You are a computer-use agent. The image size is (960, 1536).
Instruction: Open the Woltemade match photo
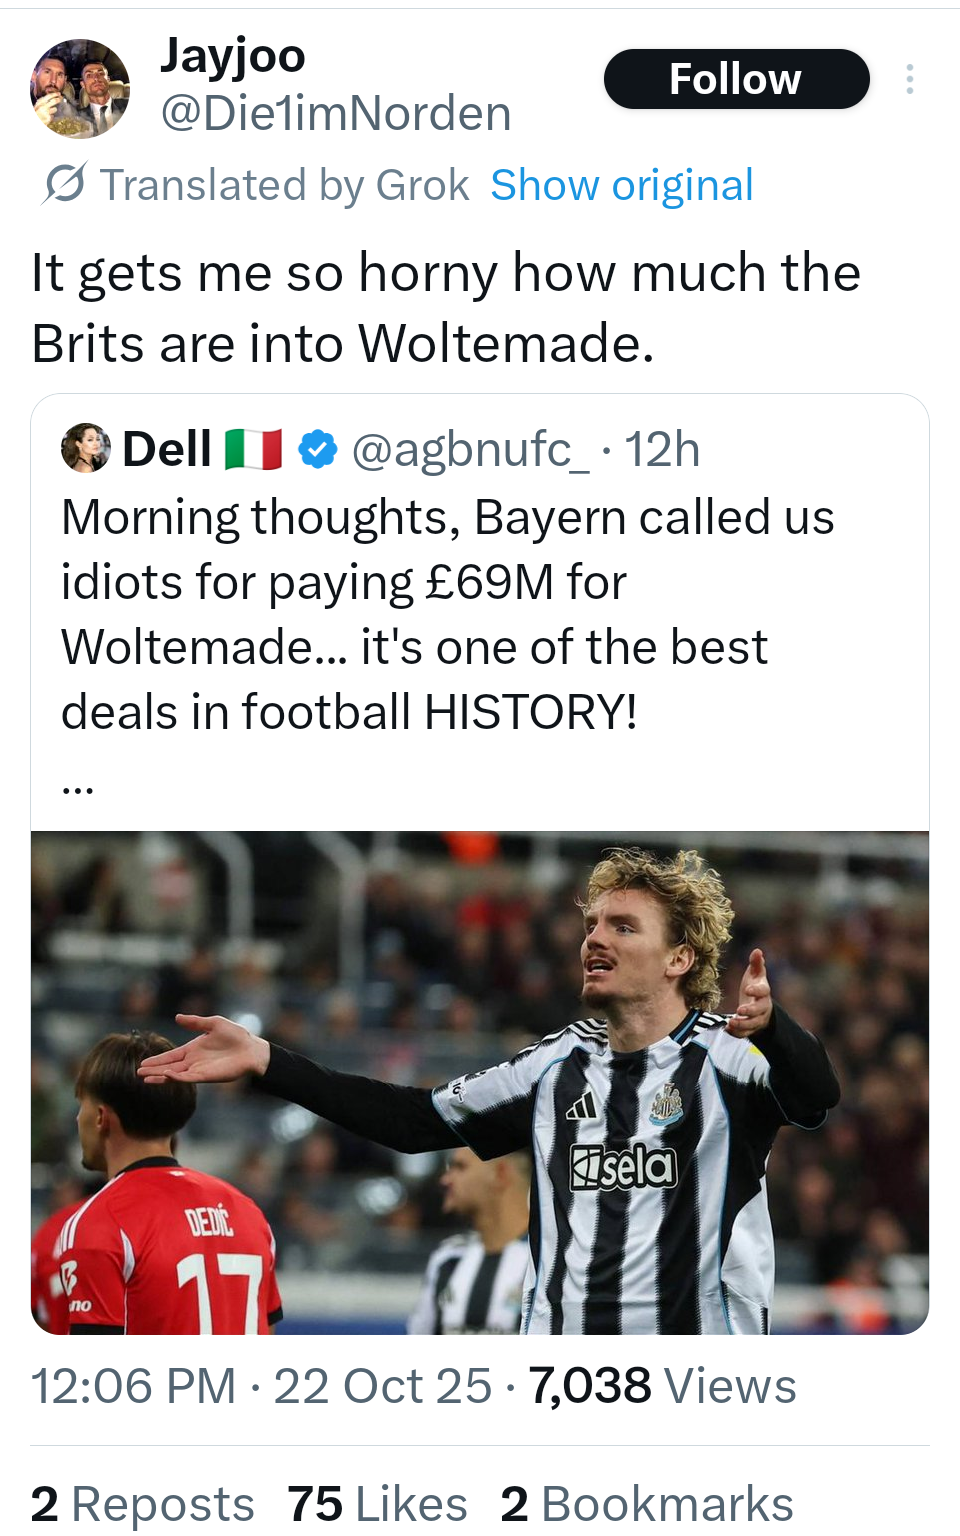[480, 1082]
